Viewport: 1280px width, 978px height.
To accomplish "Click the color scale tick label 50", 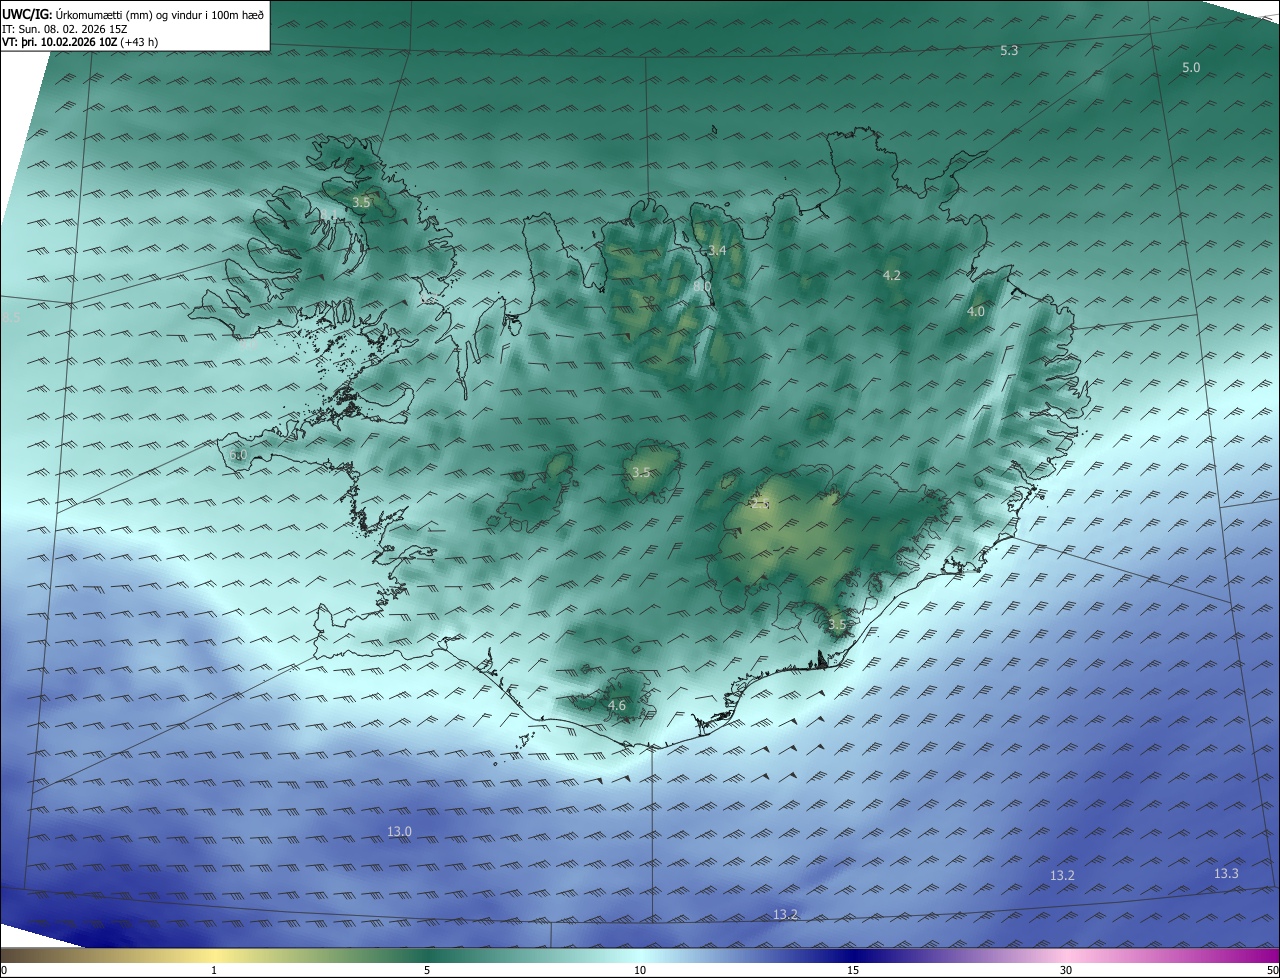I will [1272, 970].
